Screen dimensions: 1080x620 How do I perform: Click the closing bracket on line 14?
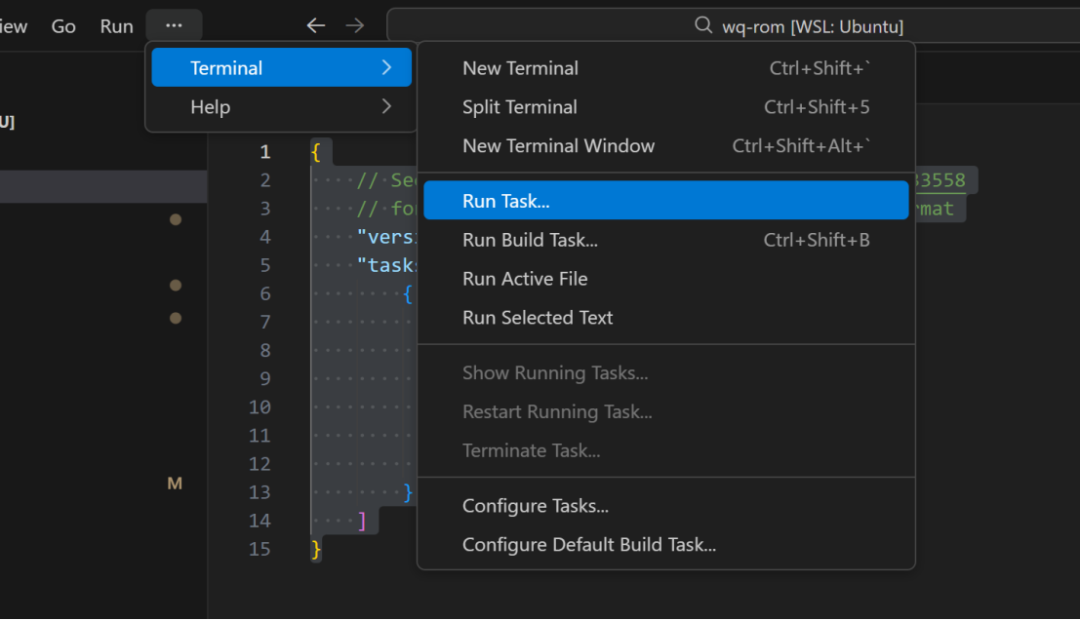click(362, 521)
